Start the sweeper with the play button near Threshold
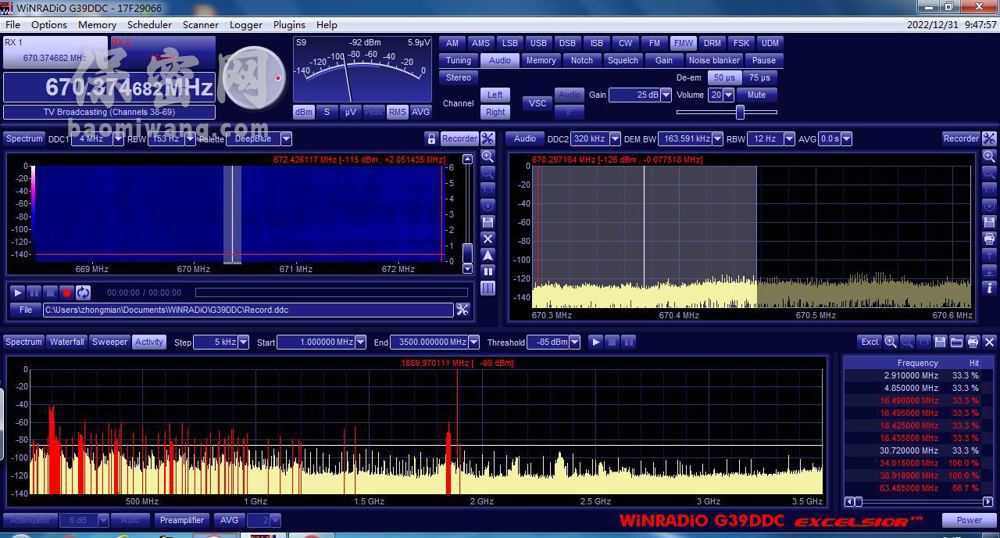This screenshot has height=538, width=1000. 596,342
